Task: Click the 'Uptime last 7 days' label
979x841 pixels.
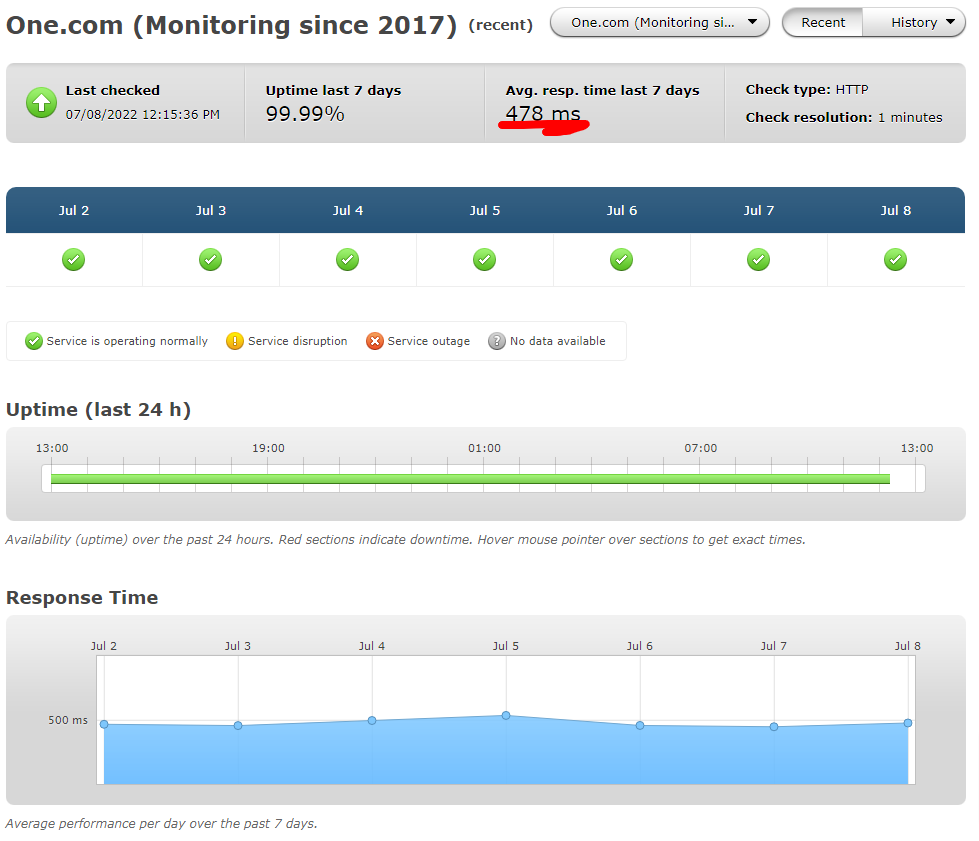Action: [x=333, y=91]
